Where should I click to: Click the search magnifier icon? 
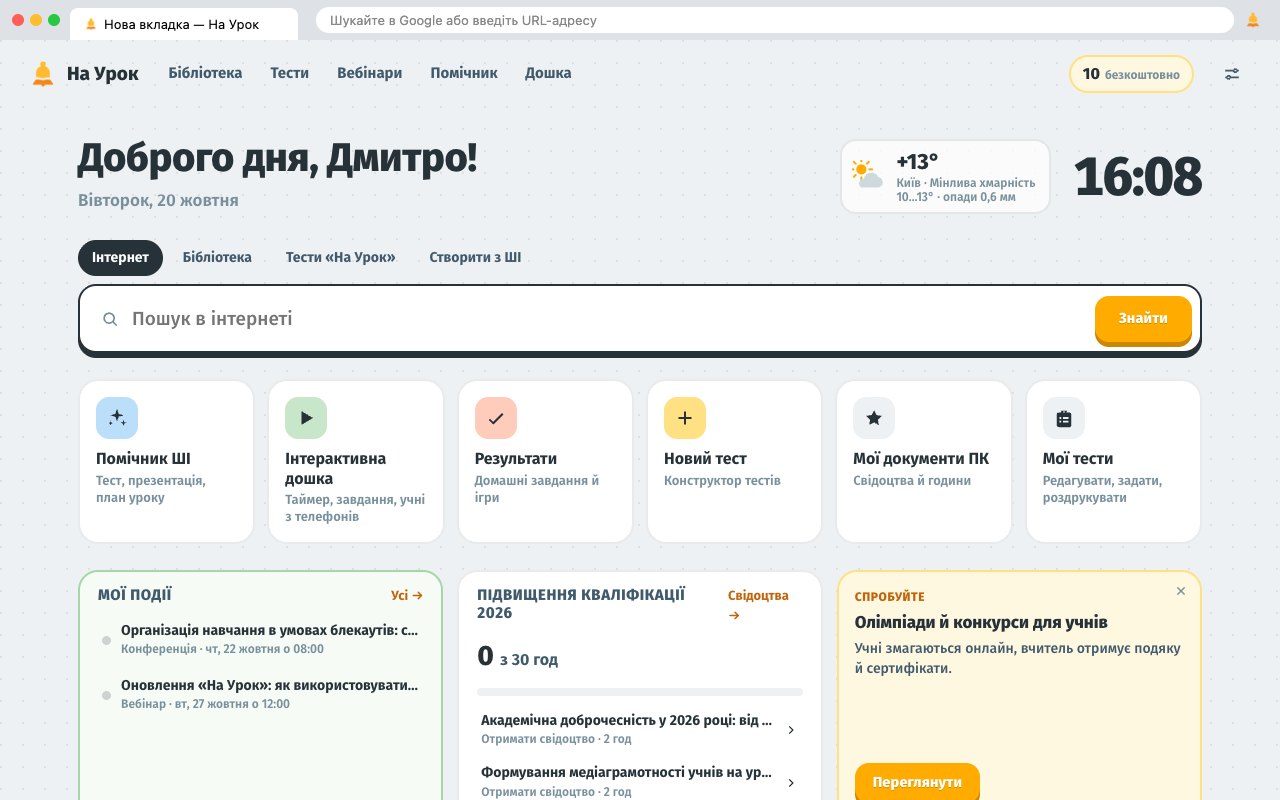pyautogui.click(x=110, y=319)
